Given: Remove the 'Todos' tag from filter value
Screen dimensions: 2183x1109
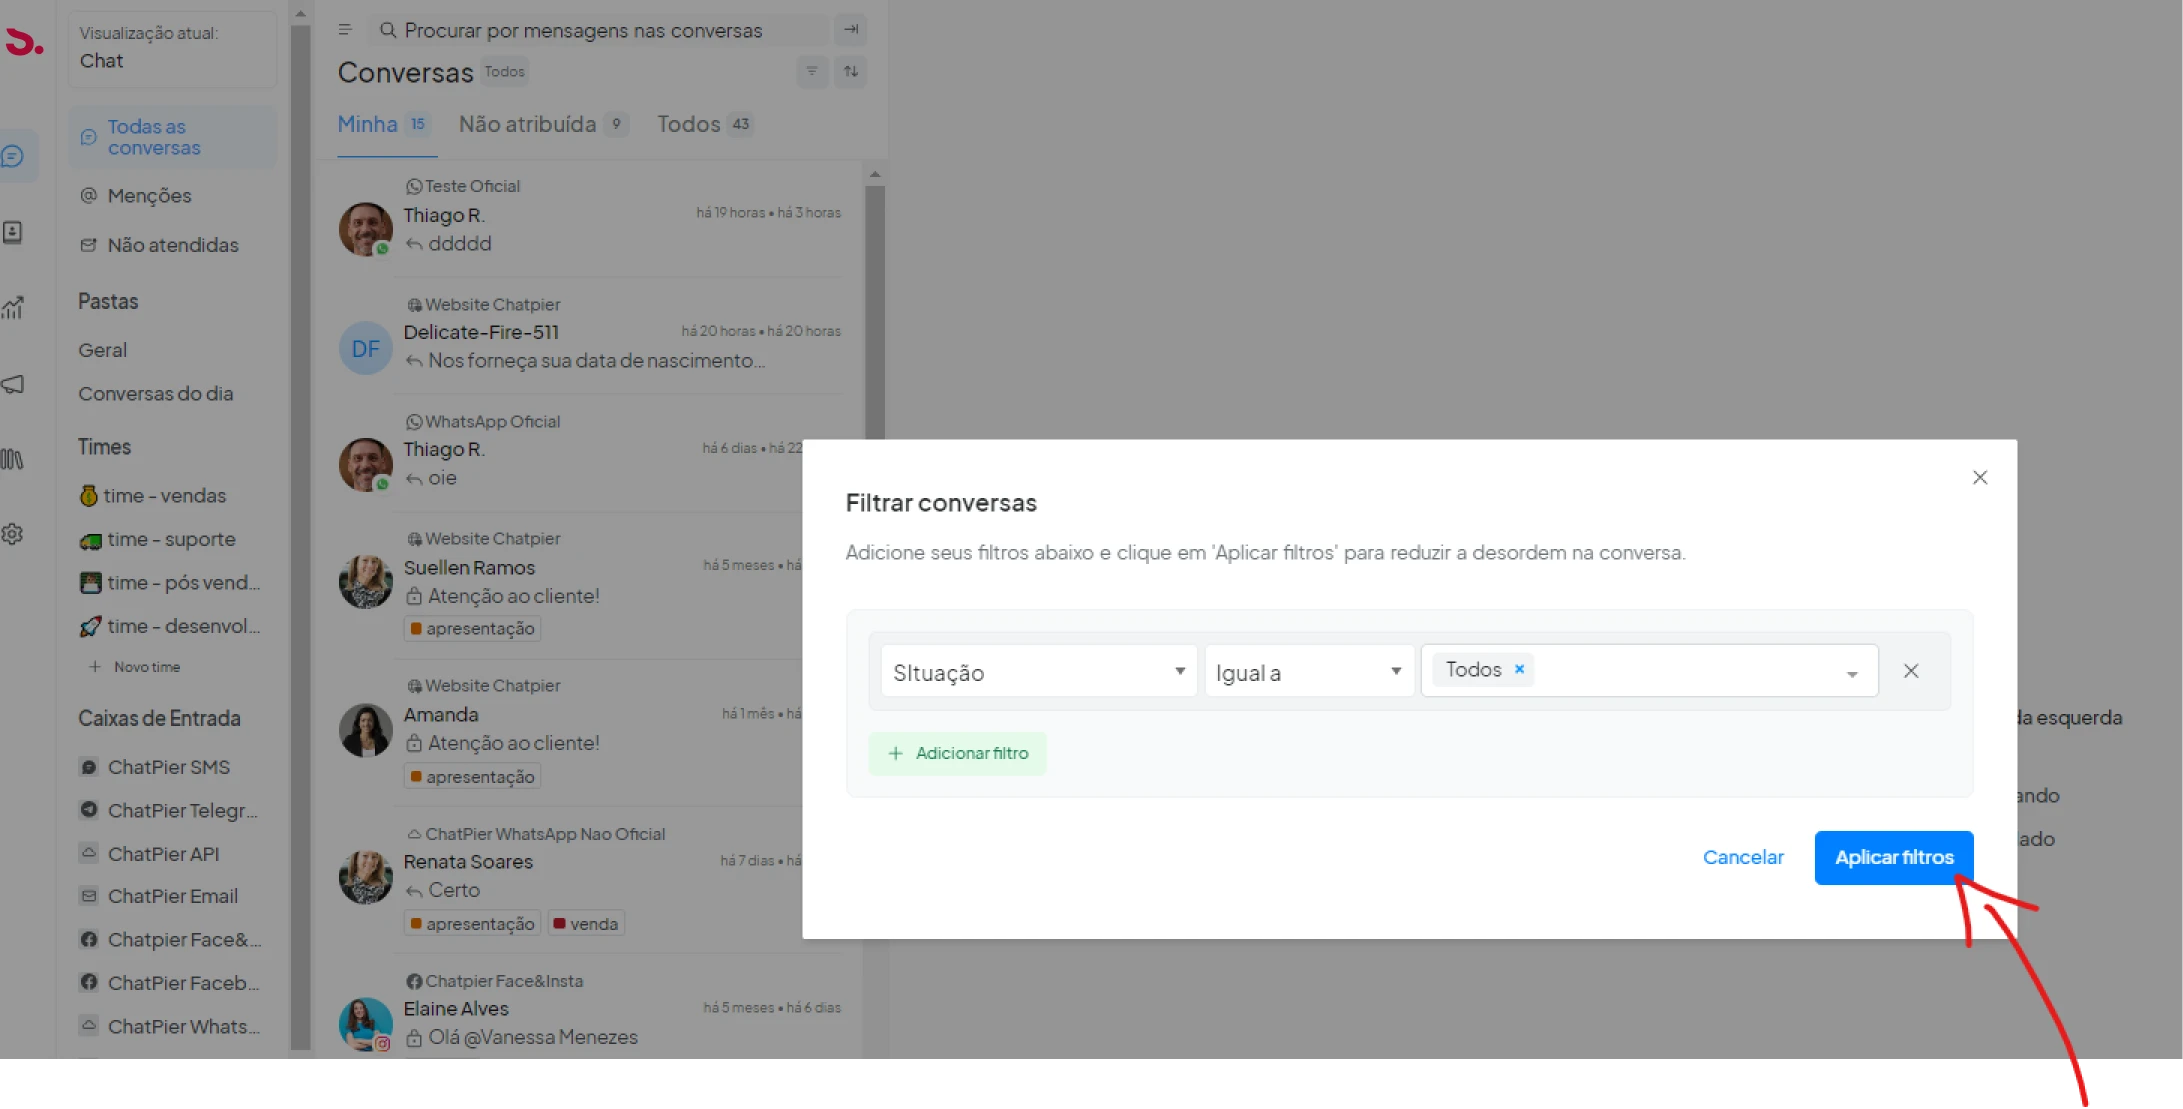Looking at the screenshot, I should [1519, 669].
